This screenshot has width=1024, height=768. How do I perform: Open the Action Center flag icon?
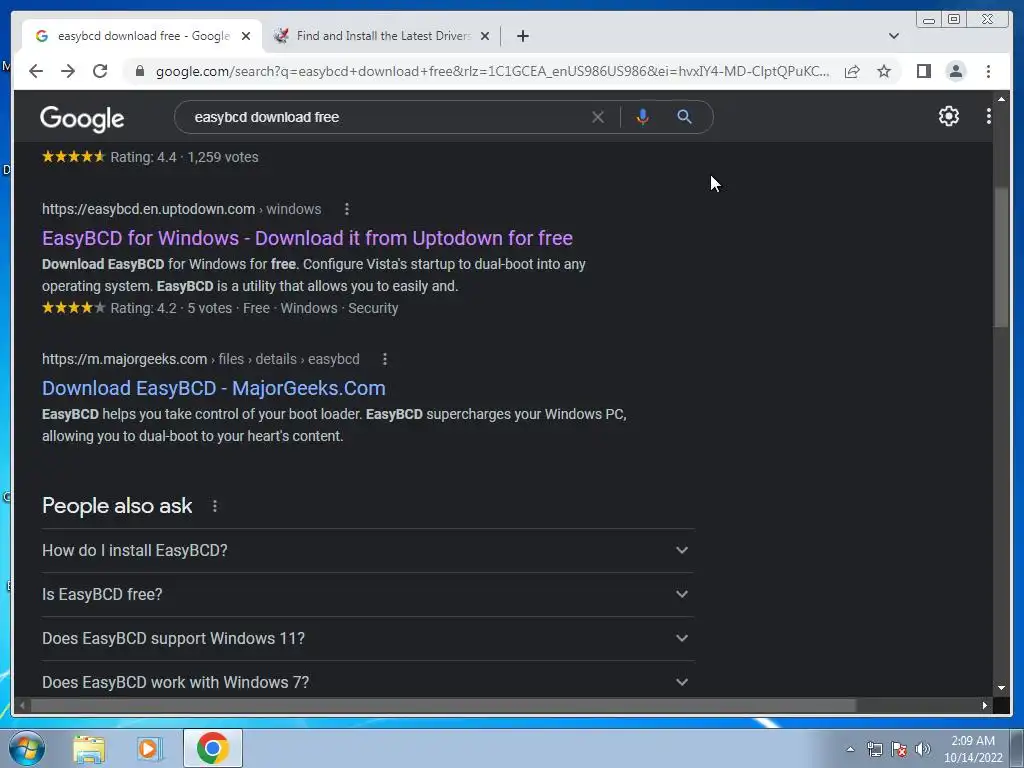(899, 749)
